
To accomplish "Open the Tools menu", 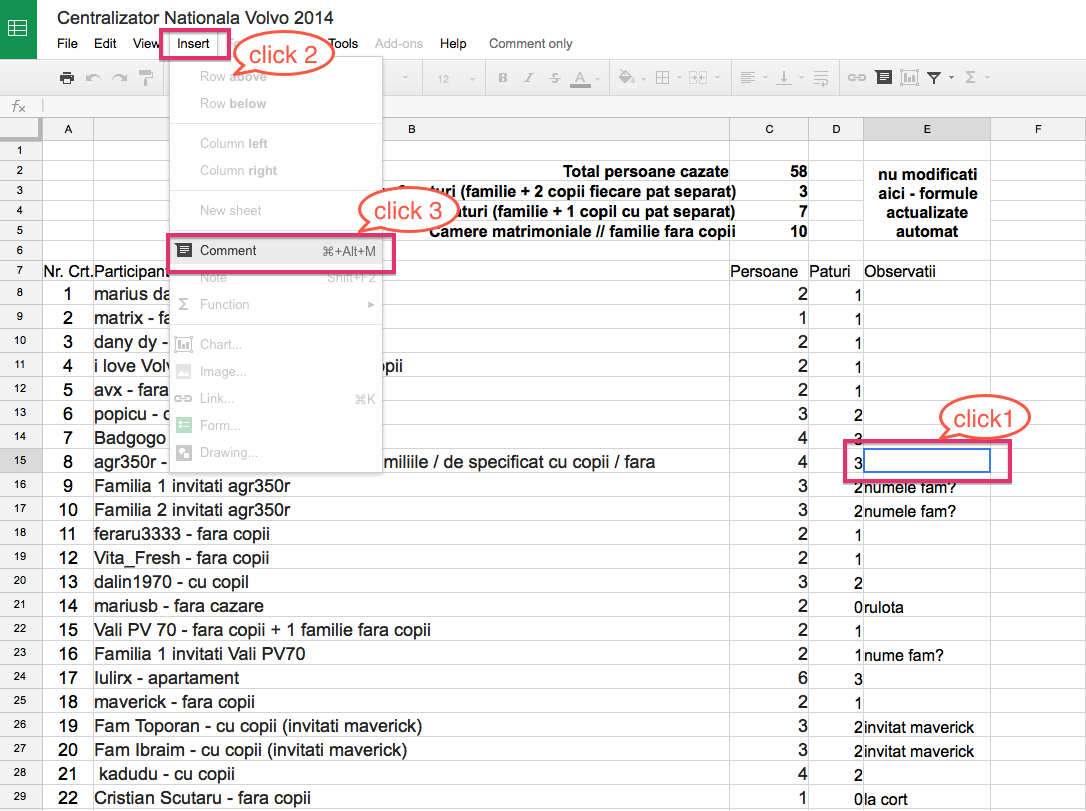I will point(344,44).
